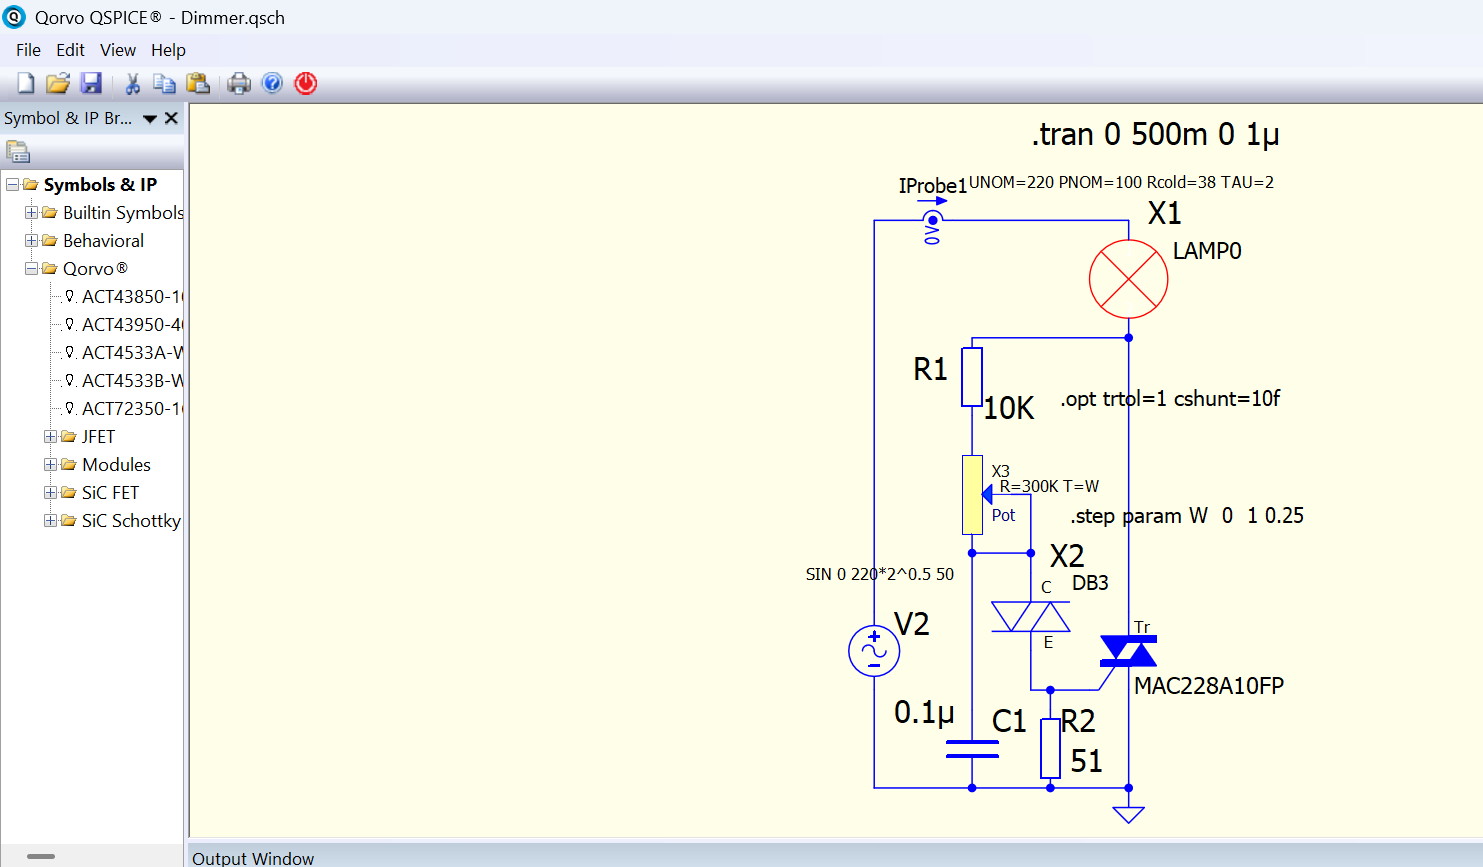Select the V2 sine voltage source symbol
The width and height of the screenshot is (1483, 867).
[874, 651]
